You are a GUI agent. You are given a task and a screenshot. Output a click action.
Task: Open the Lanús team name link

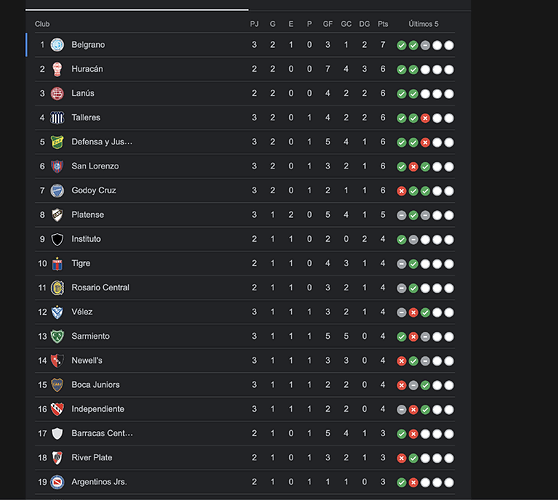pyautogui.click(x=83, y=93)
